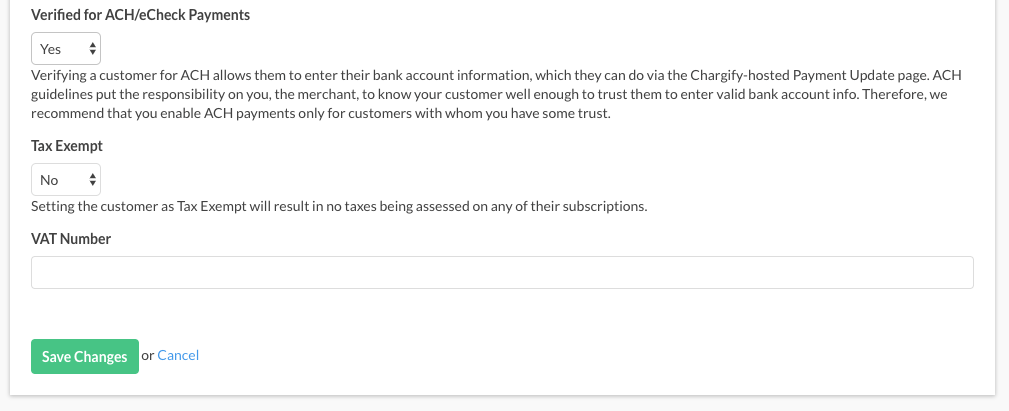
Task: Open the ACH/eCheck verification dropdown showing Yes
Action: click(x=66, y=49)
